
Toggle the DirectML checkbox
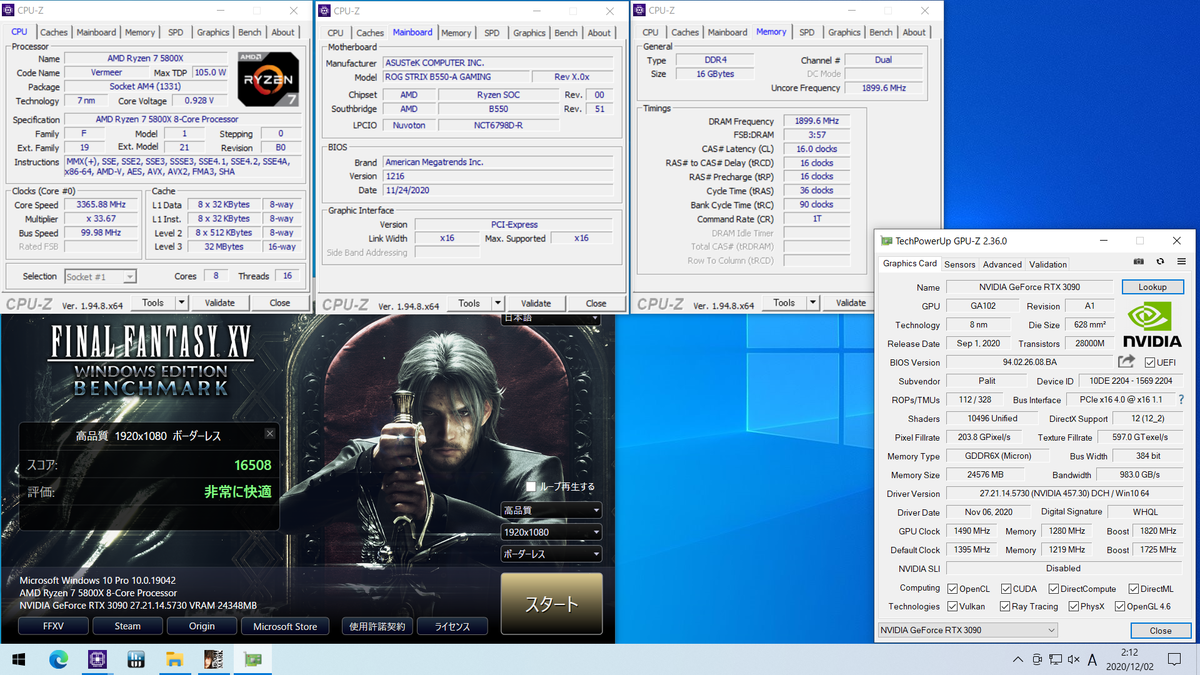(1133, 589)
